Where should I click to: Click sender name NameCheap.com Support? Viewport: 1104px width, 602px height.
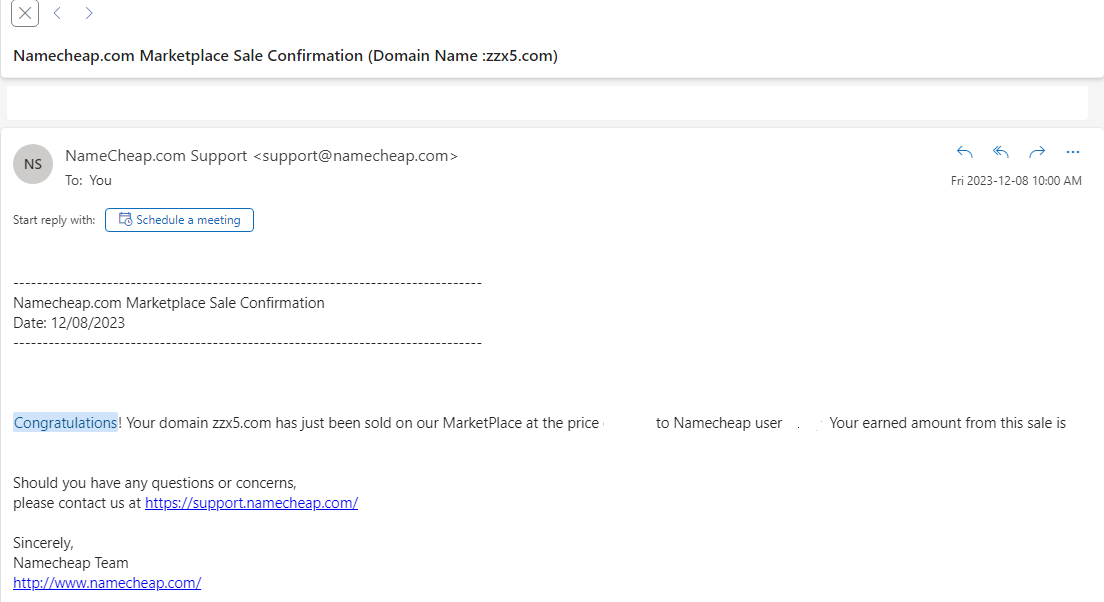156,156
